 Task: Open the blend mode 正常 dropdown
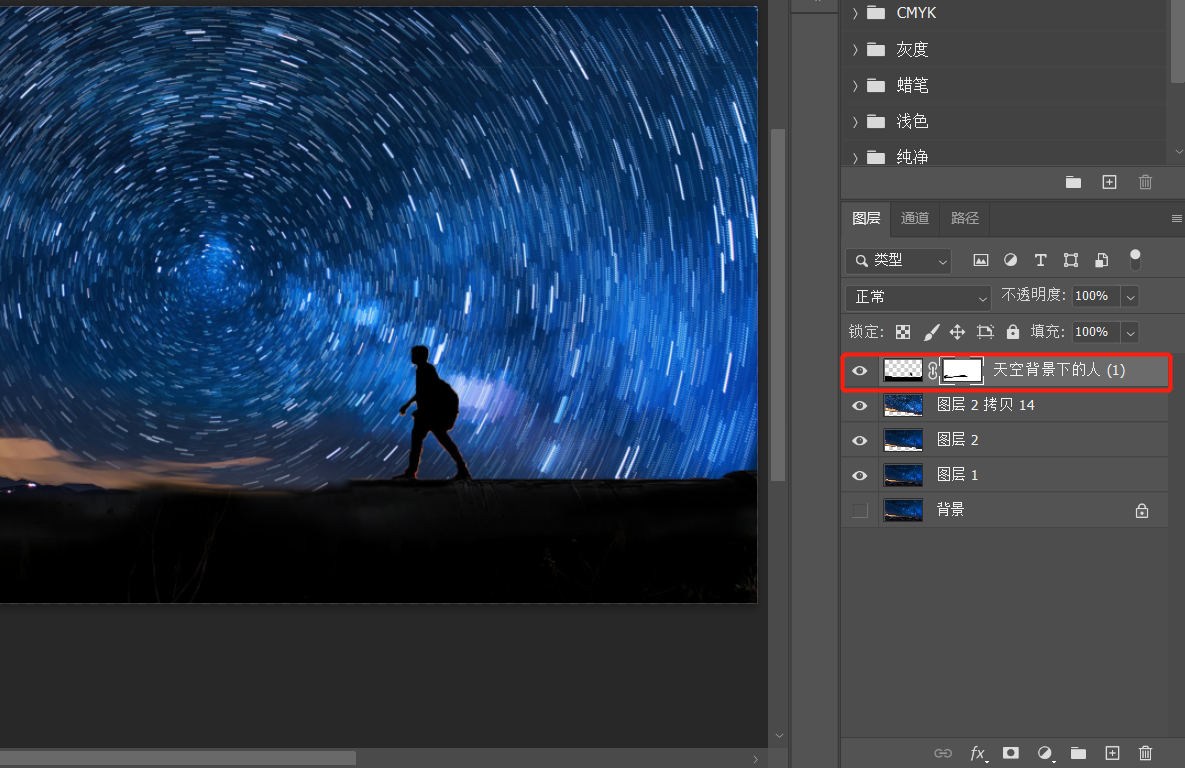917,297
